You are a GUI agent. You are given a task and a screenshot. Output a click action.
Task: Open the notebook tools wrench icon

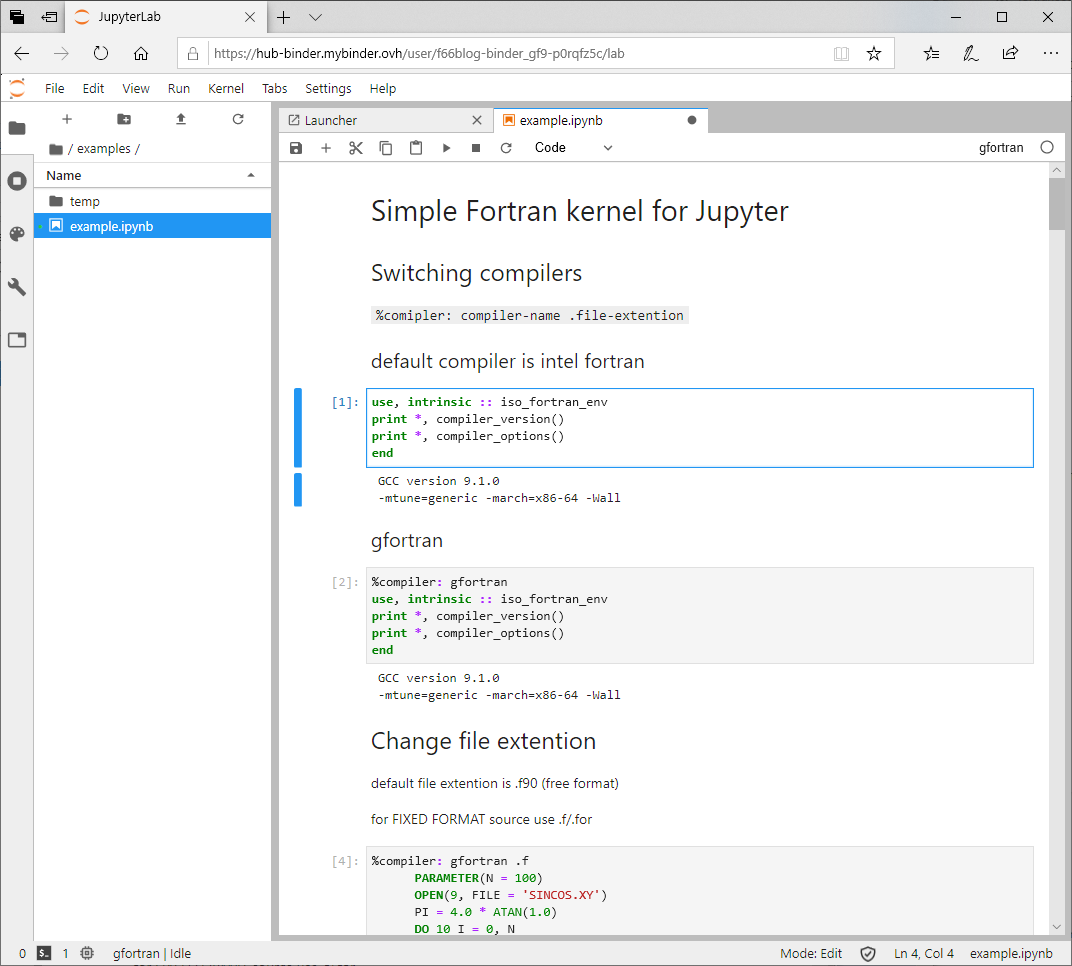(x=17, y=287)
